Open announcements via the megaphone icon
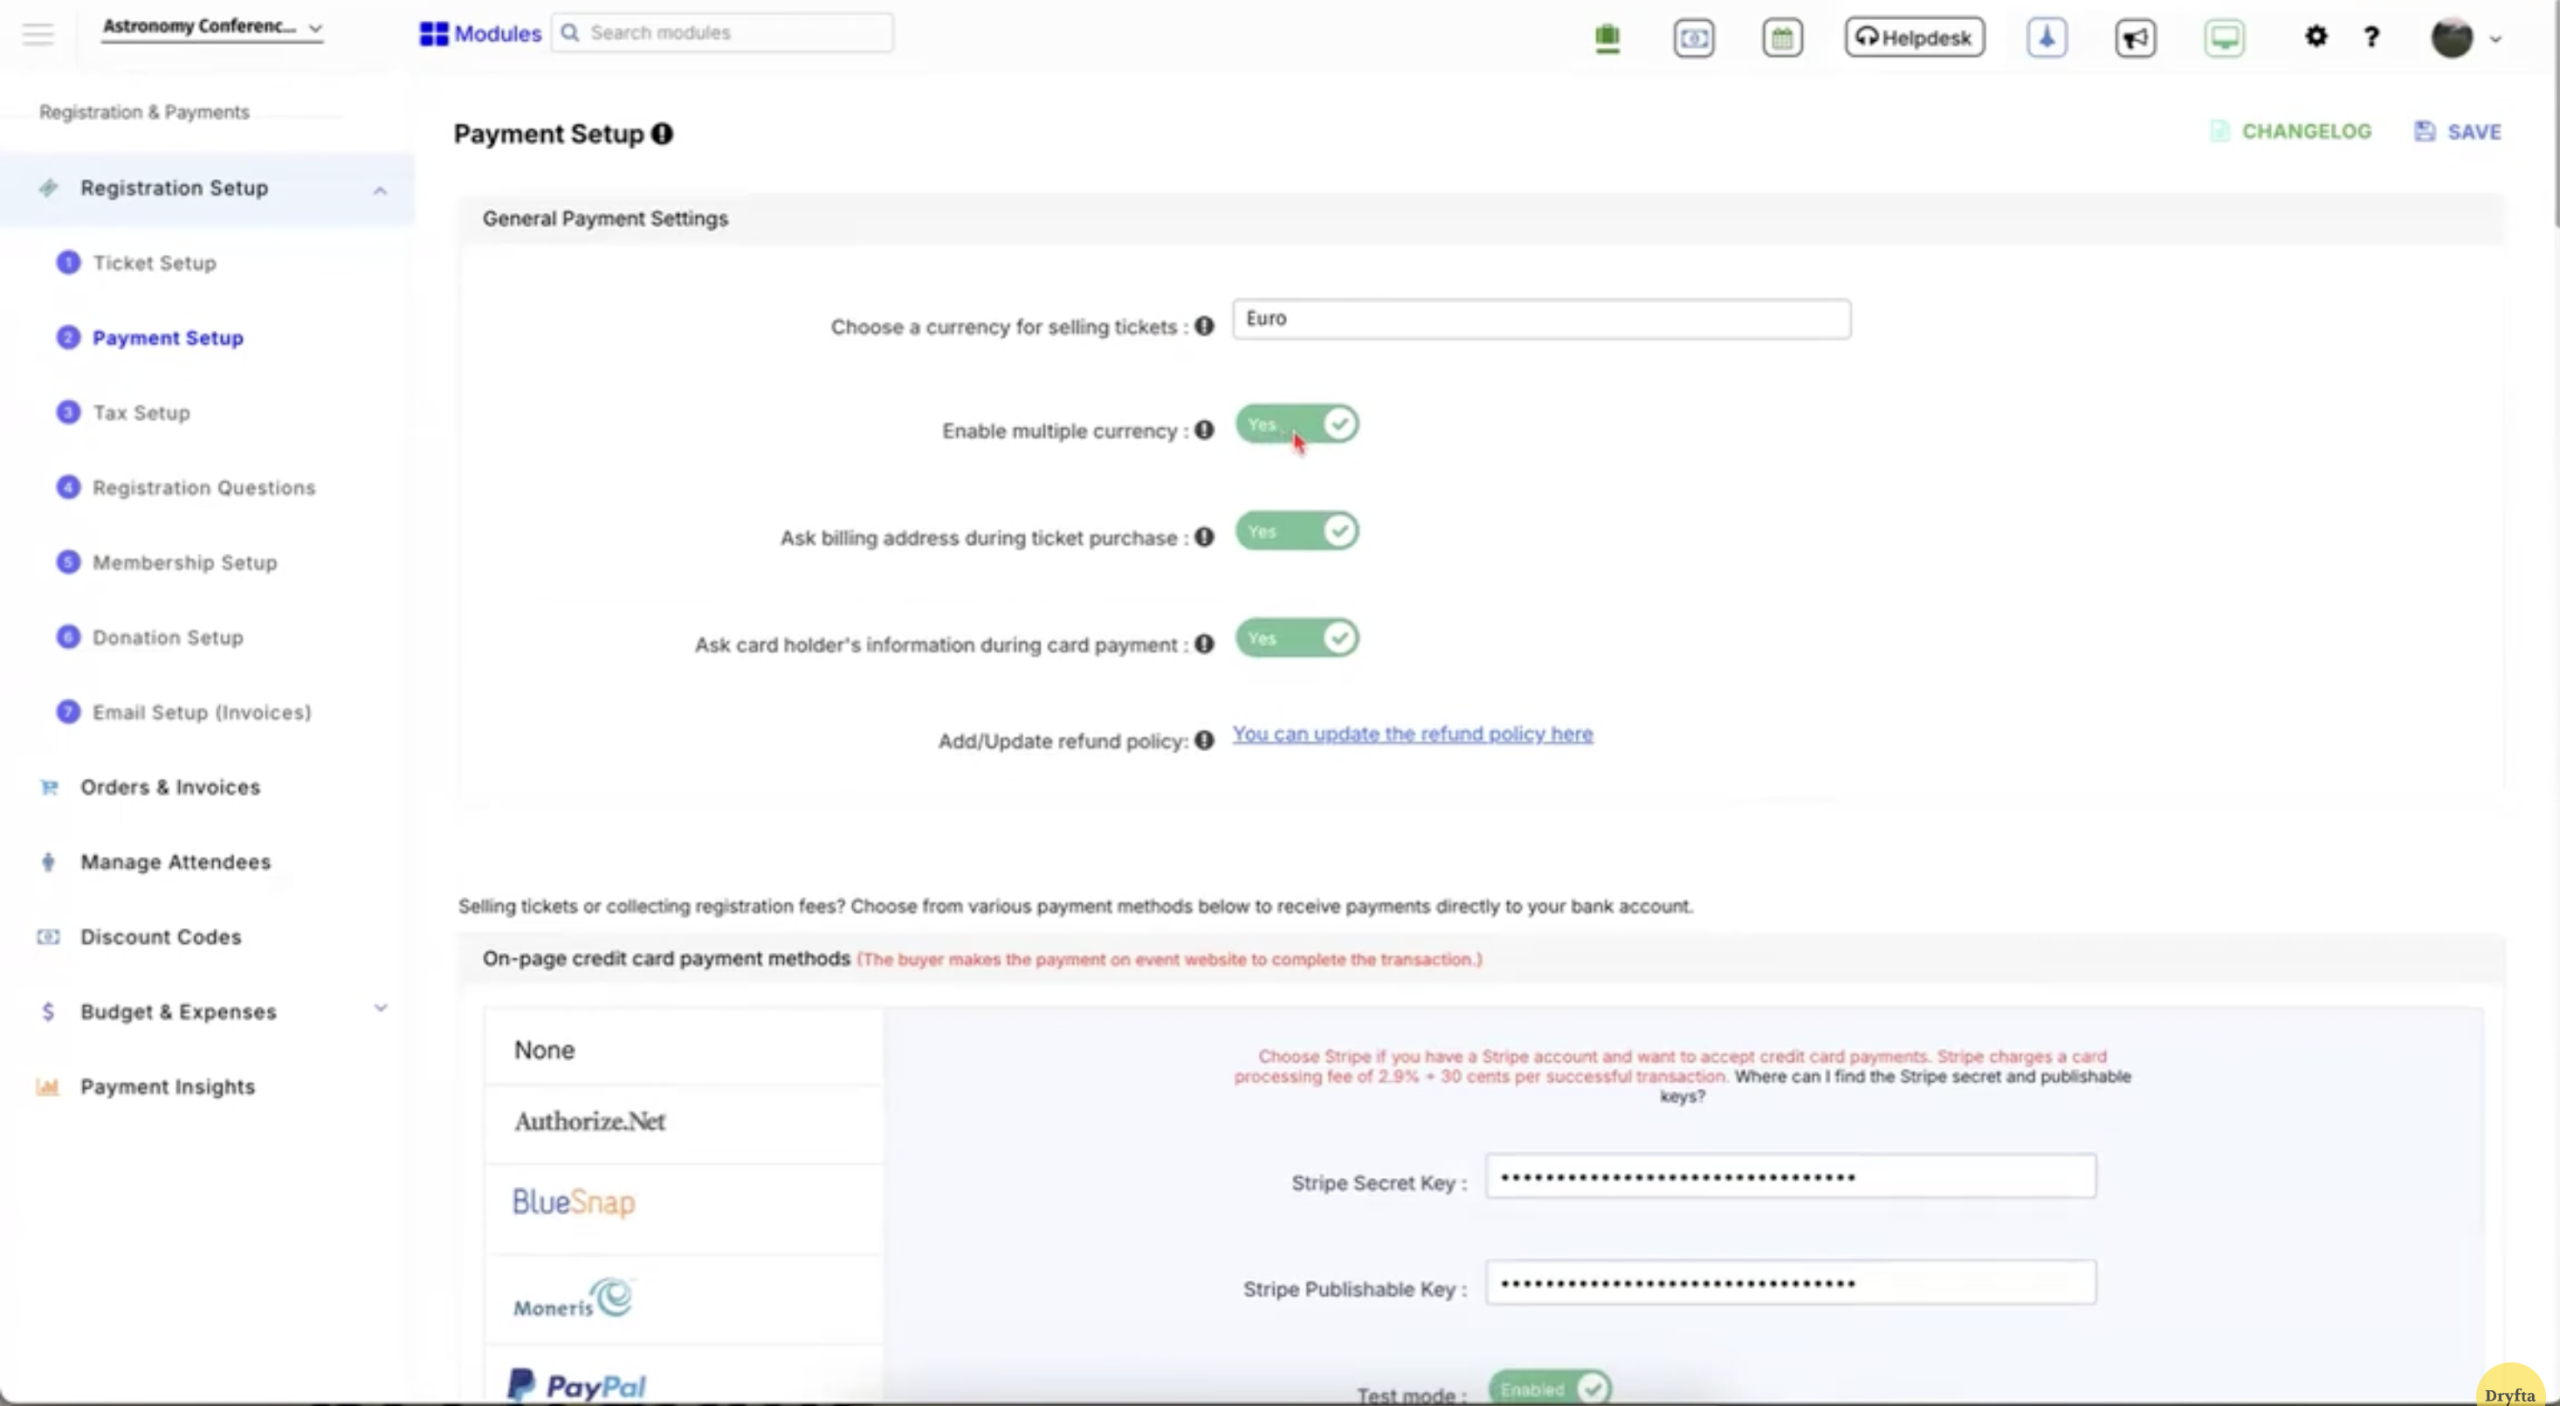Viewport: 2560px width, 1406px height. pyautogui.click(x=2134, y=37)
